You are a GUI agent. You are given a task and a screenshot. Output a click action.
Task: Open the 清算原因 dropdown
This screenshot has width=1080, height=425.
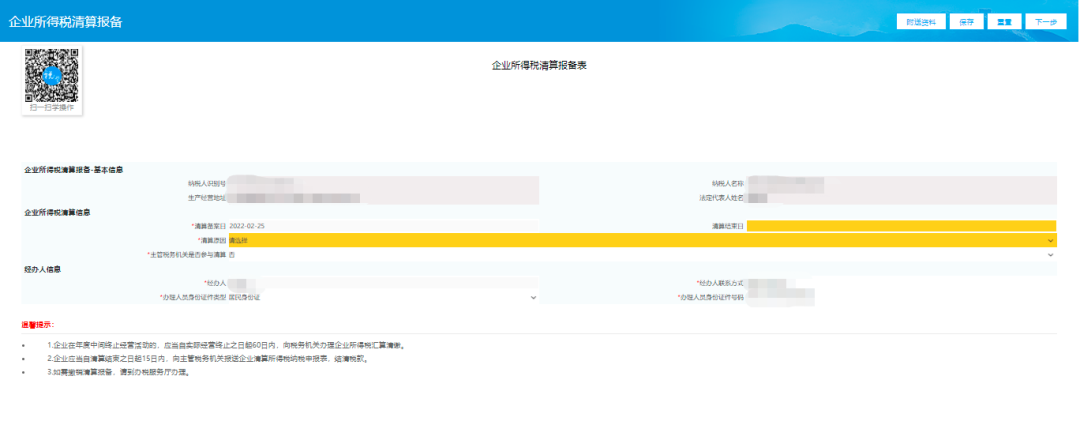(640, 241)
